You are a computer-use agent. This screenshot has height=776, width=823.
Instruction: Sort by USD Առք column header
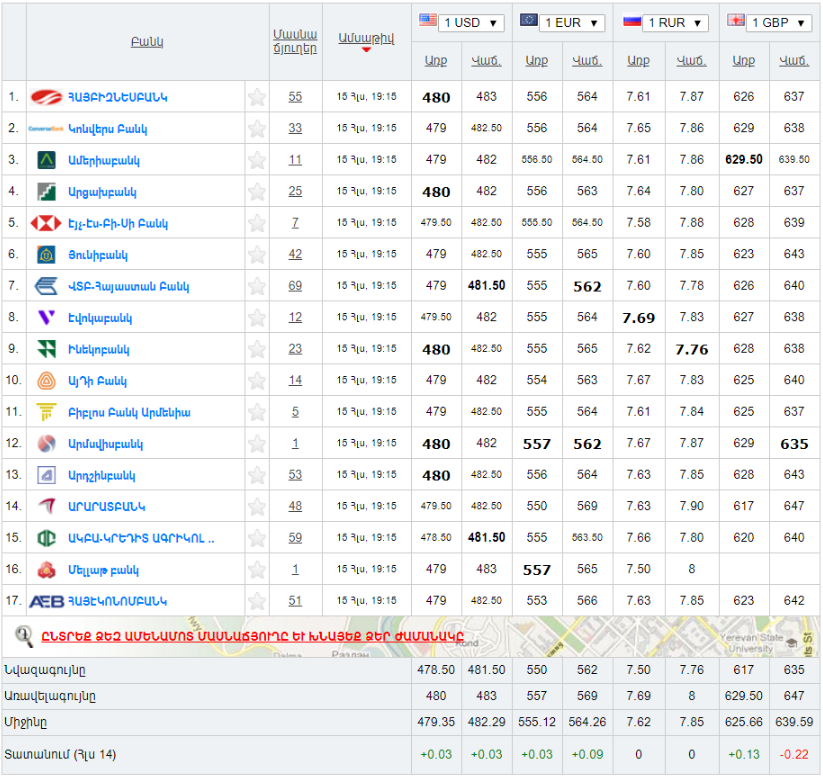[436, 61]
